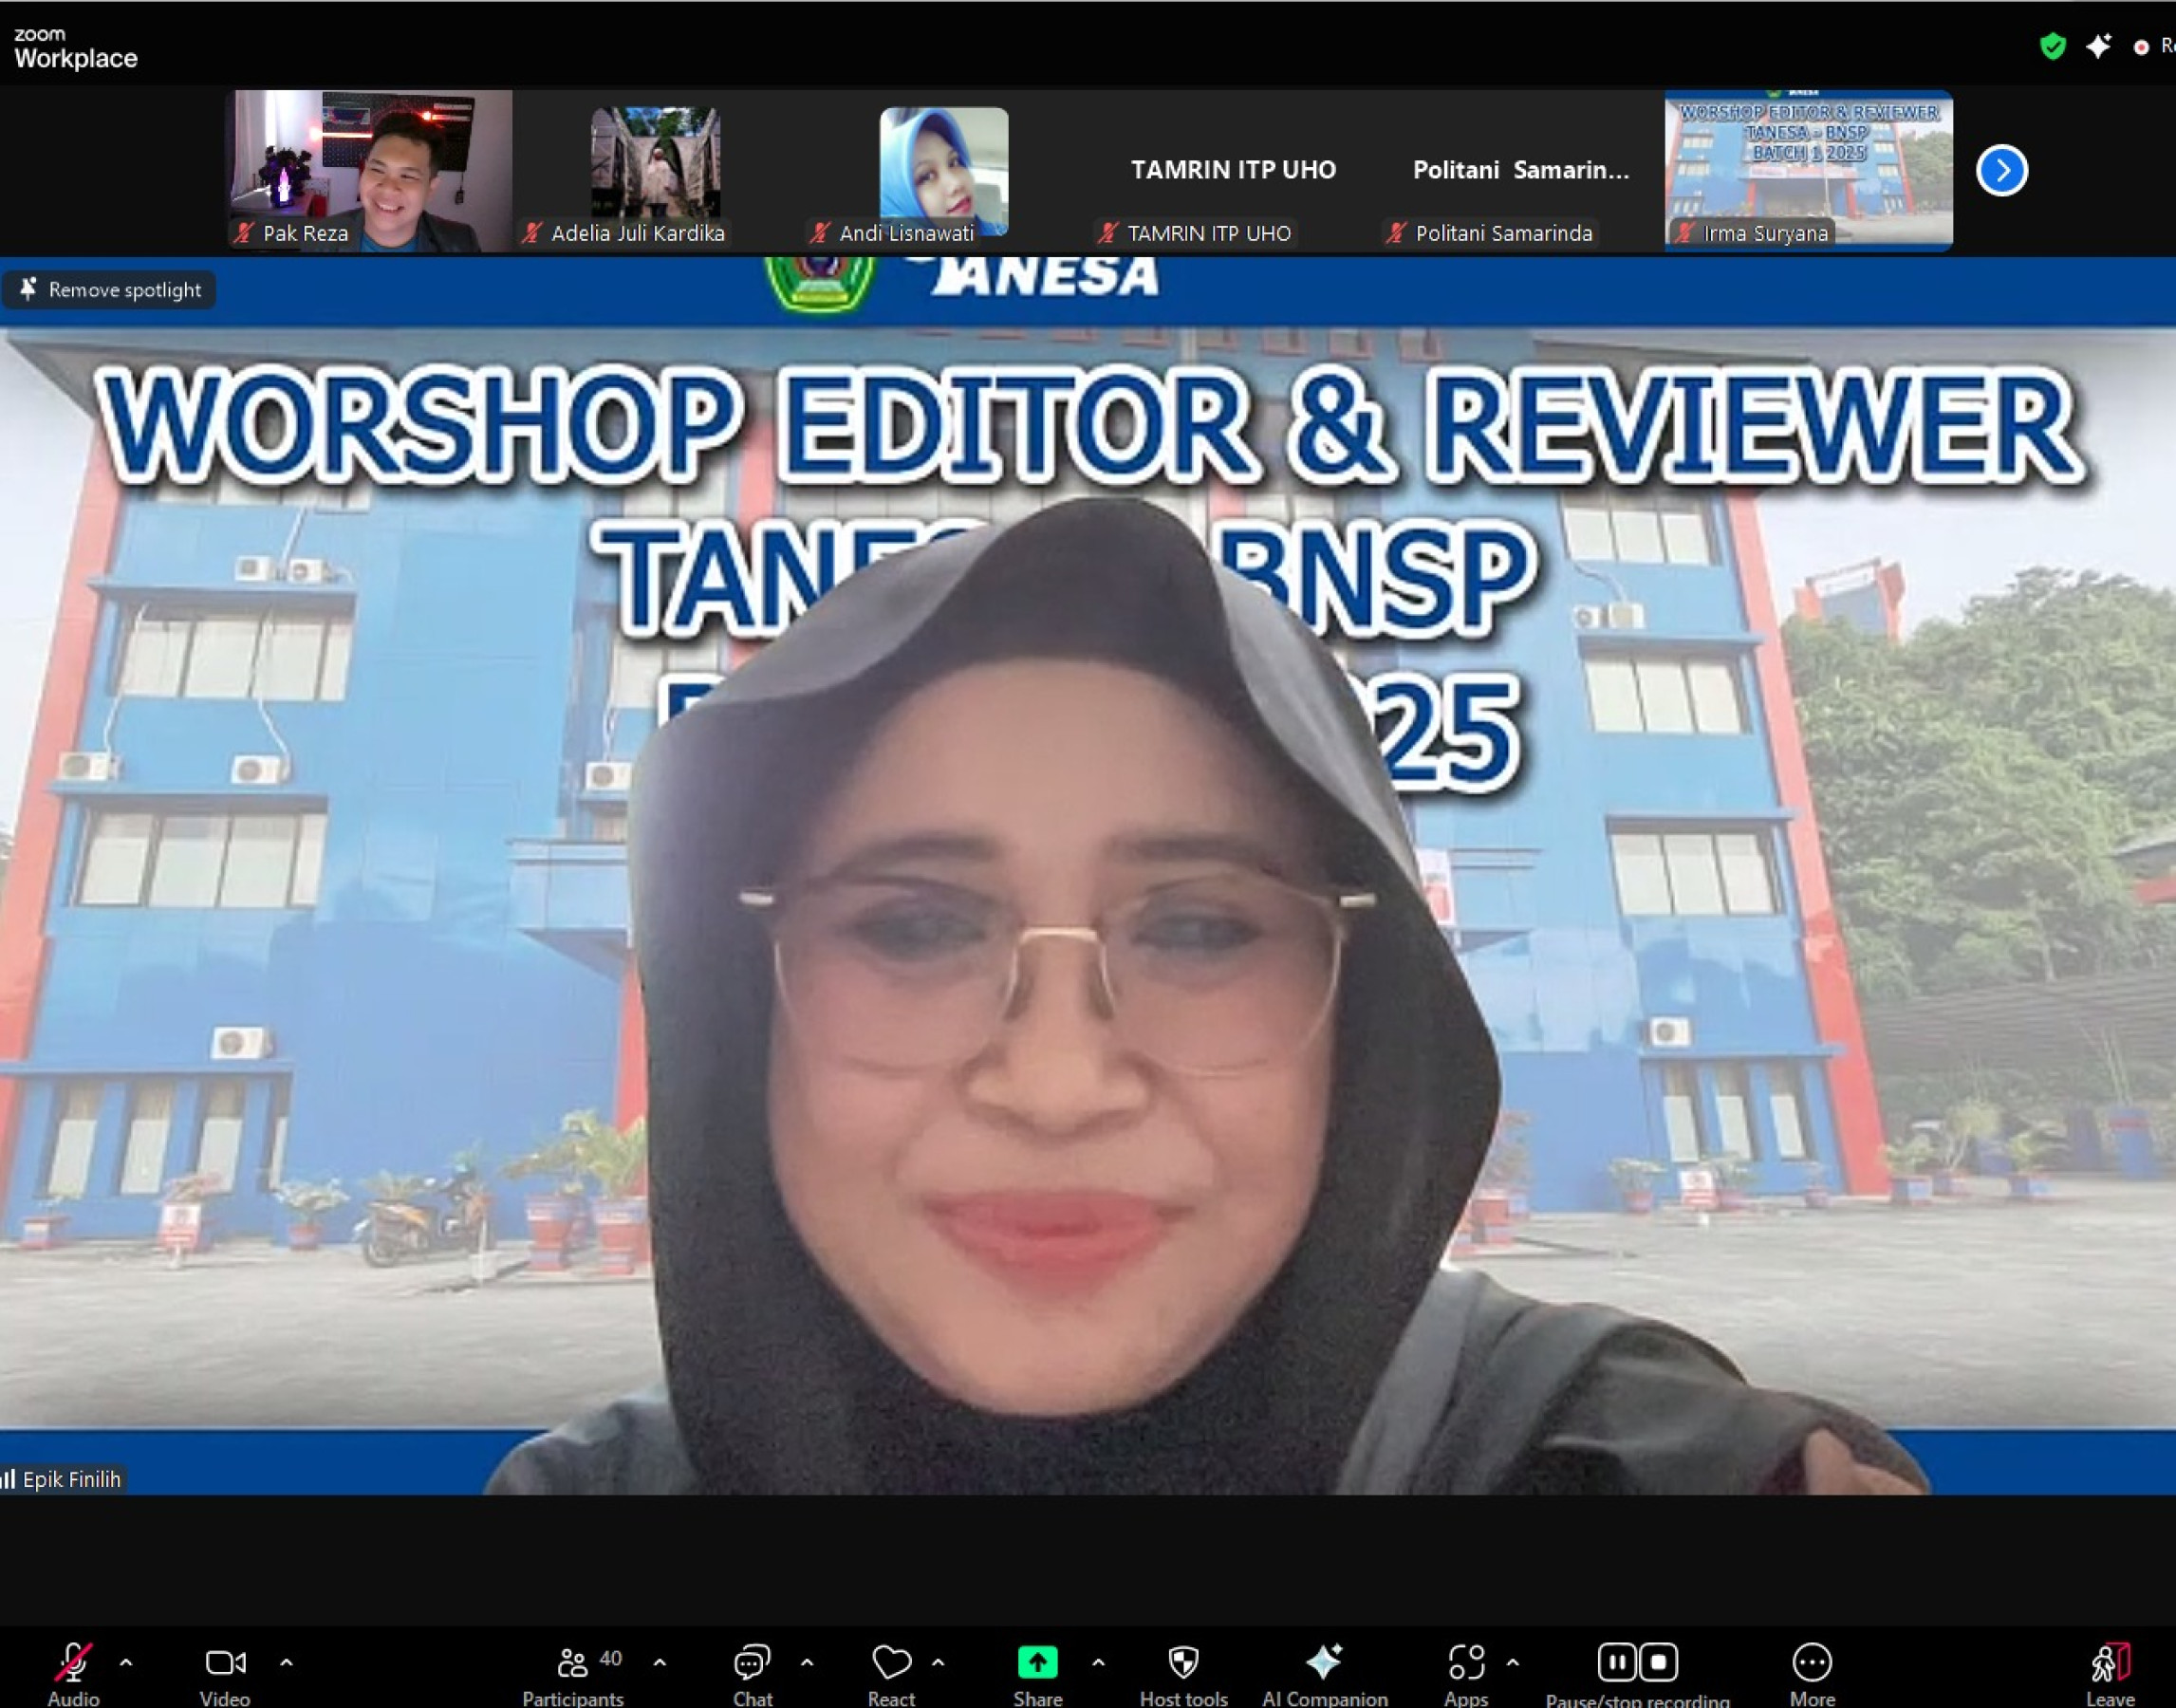Unmute the microphone with the Audio icon
The image size is (2176, 1708).
73,1662
